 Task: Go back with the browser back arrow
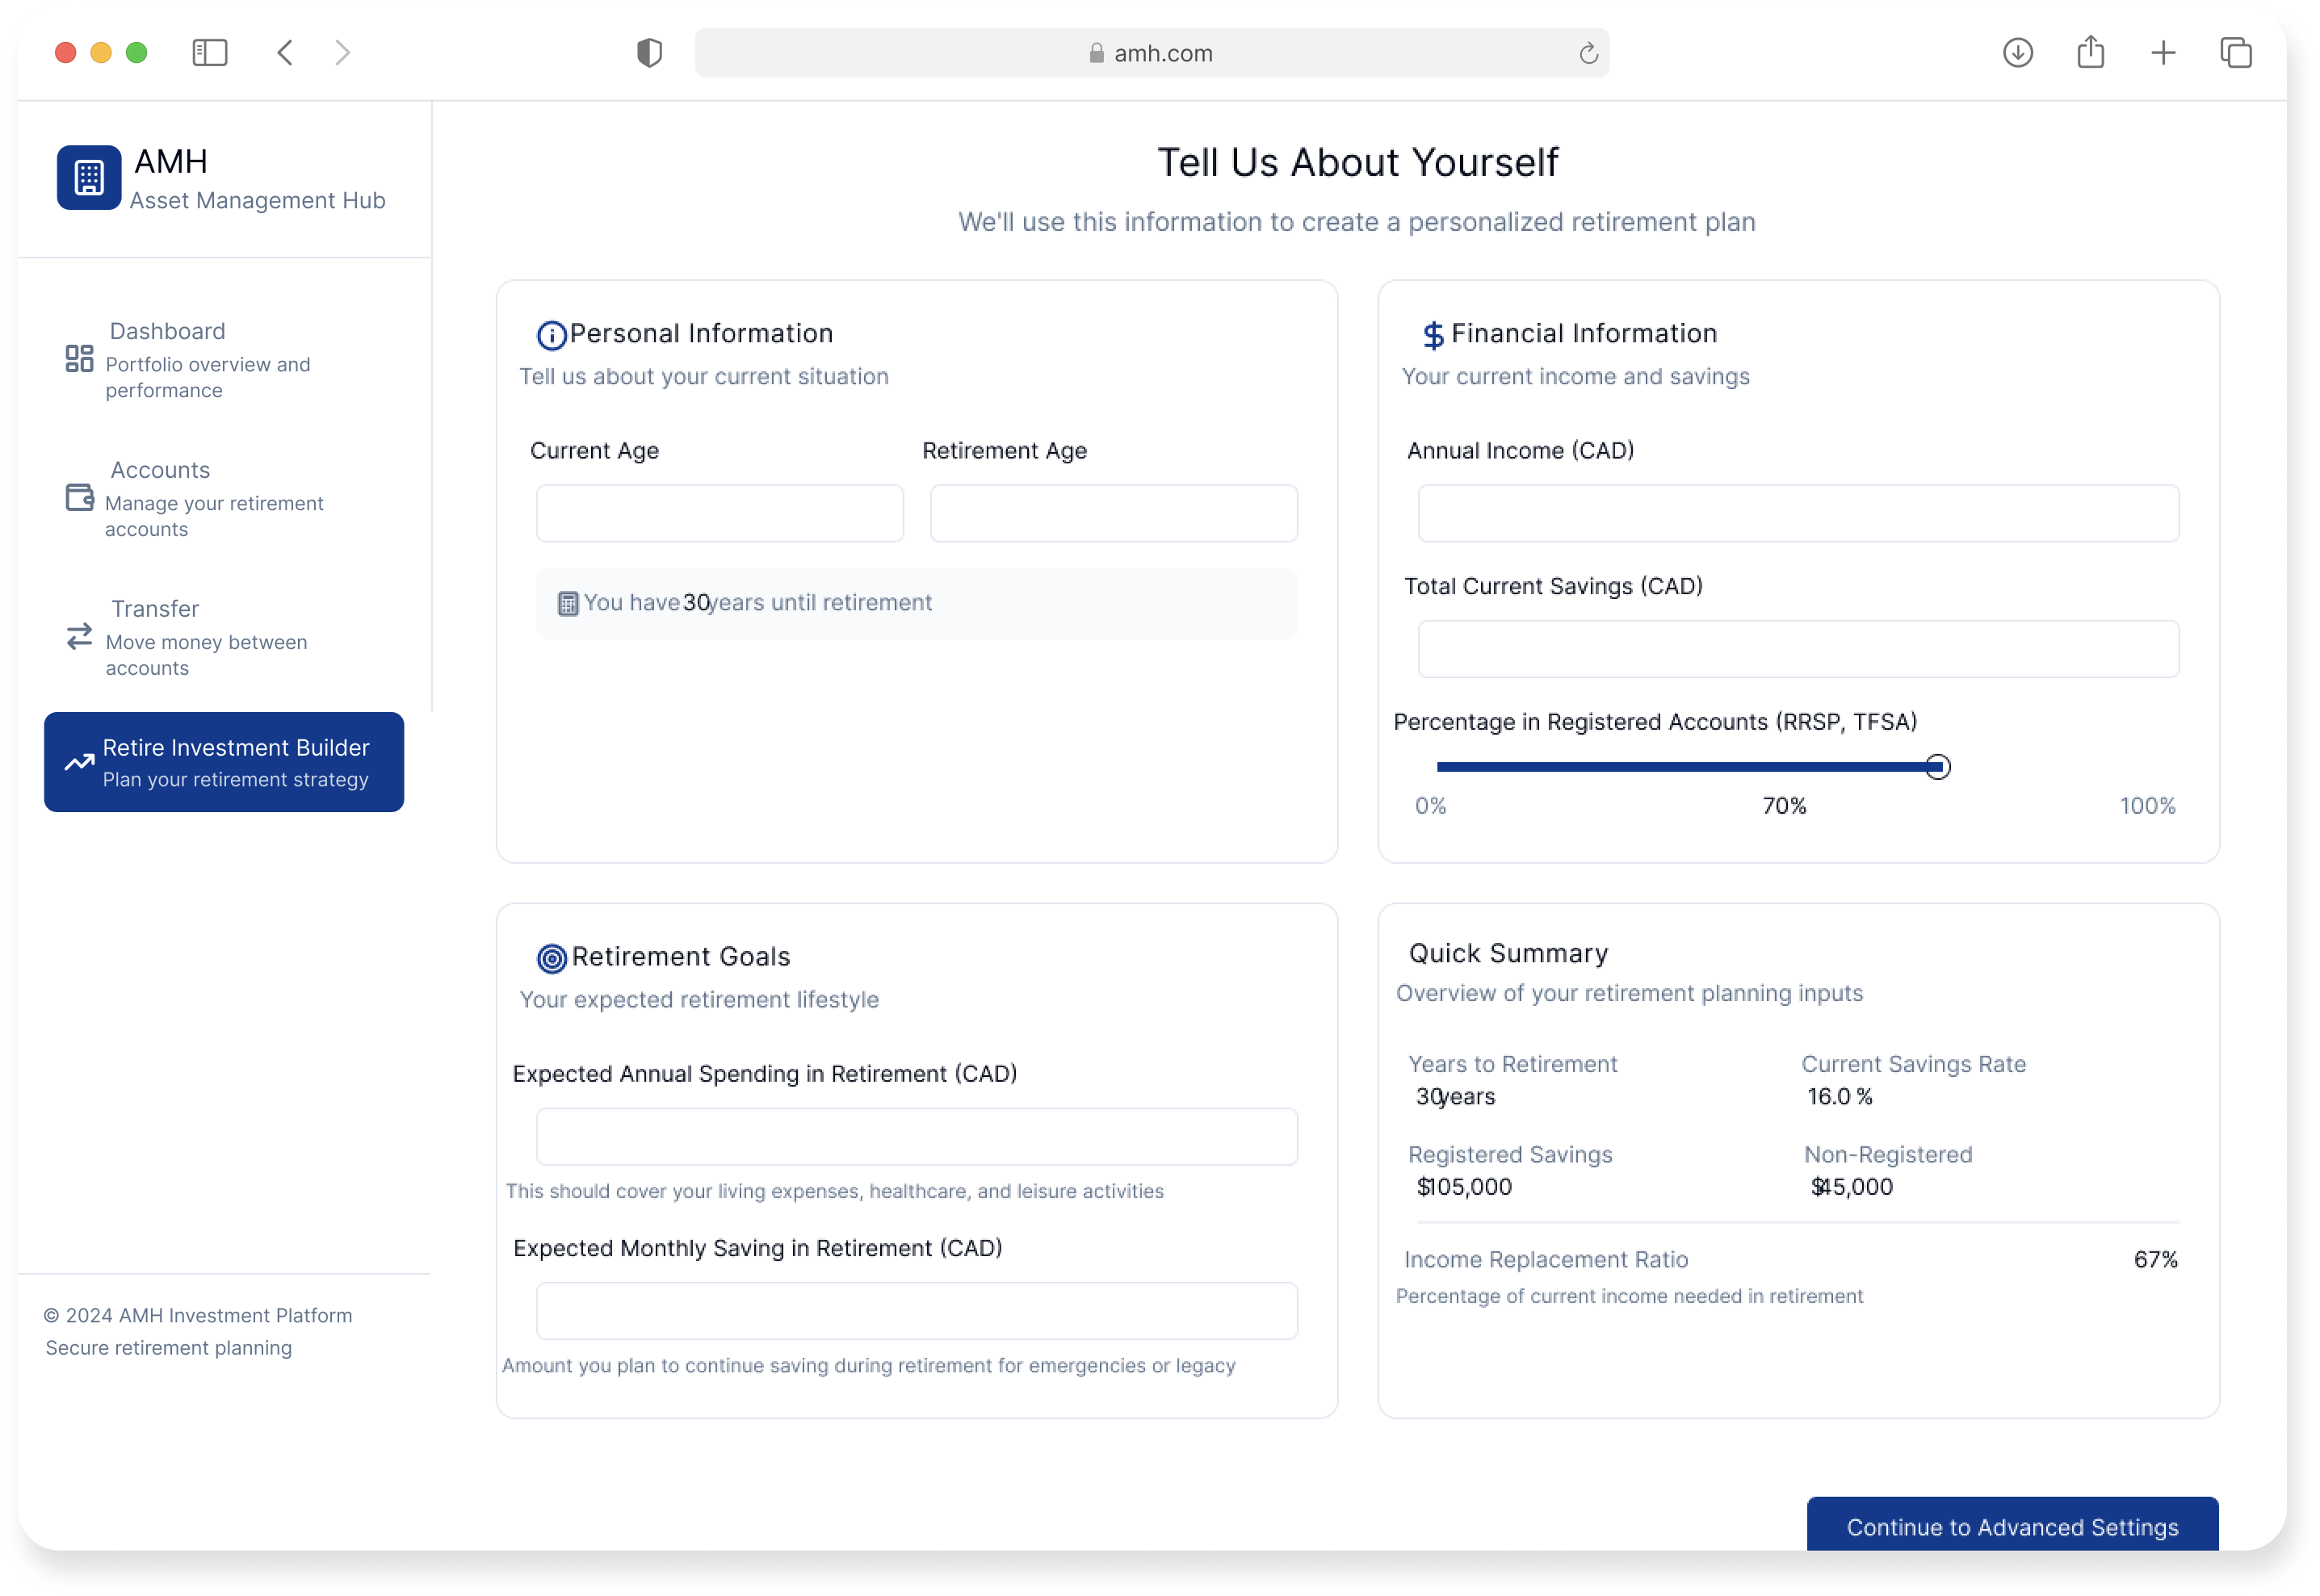click(x=285, y=53)
